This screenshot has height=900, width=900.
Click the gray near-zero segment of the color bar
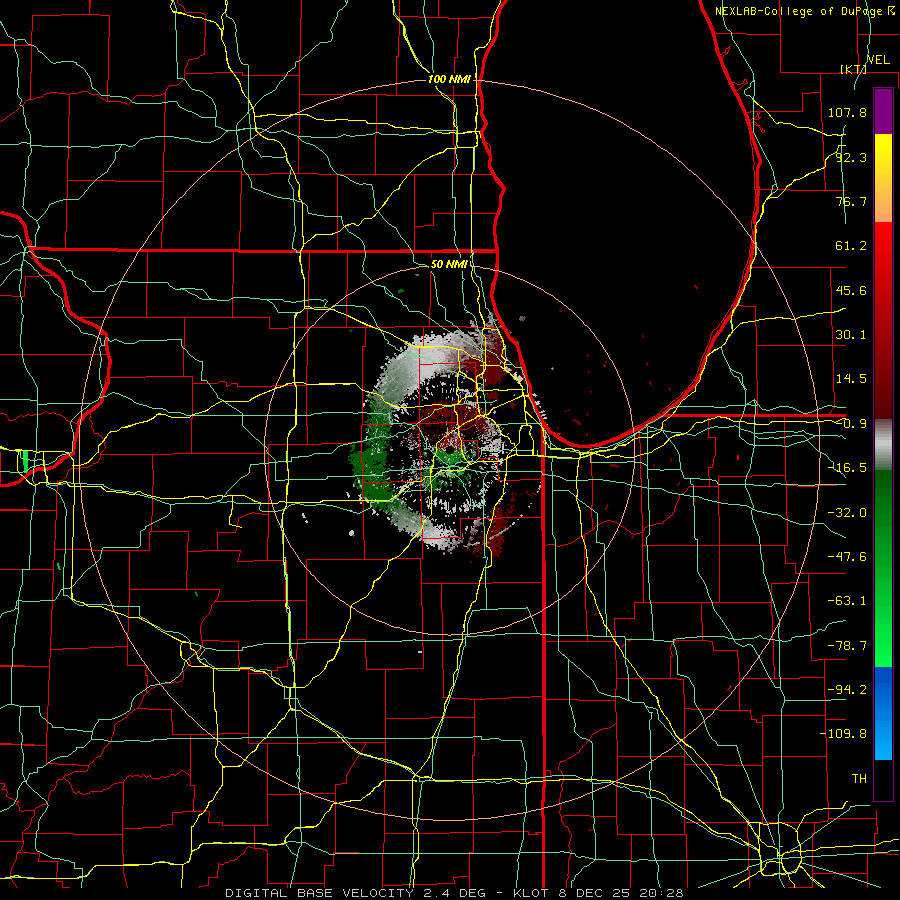[883, 445]
